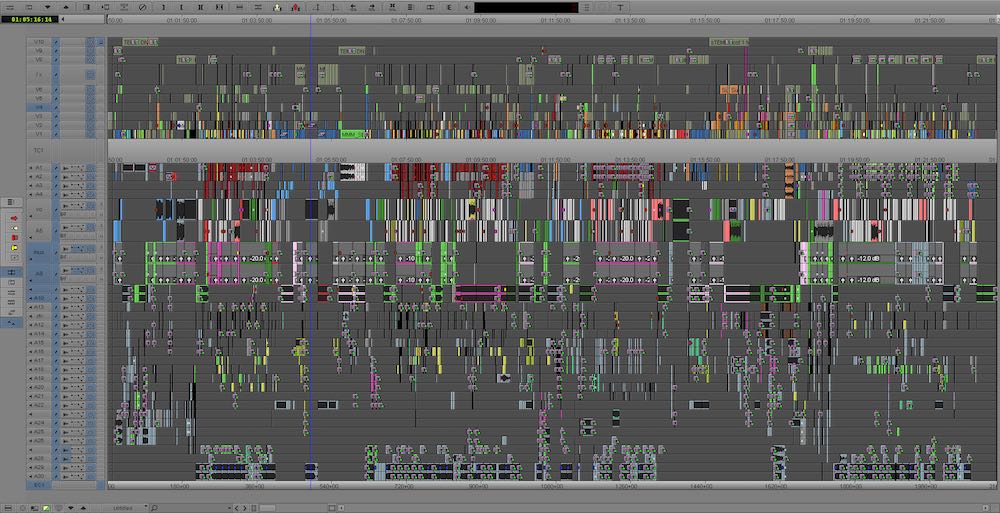Image resolution: width=1000 pixels, height=513 pixels.
Task: Click the master timecode display 01:05:16:14
Action: (31, 19)
